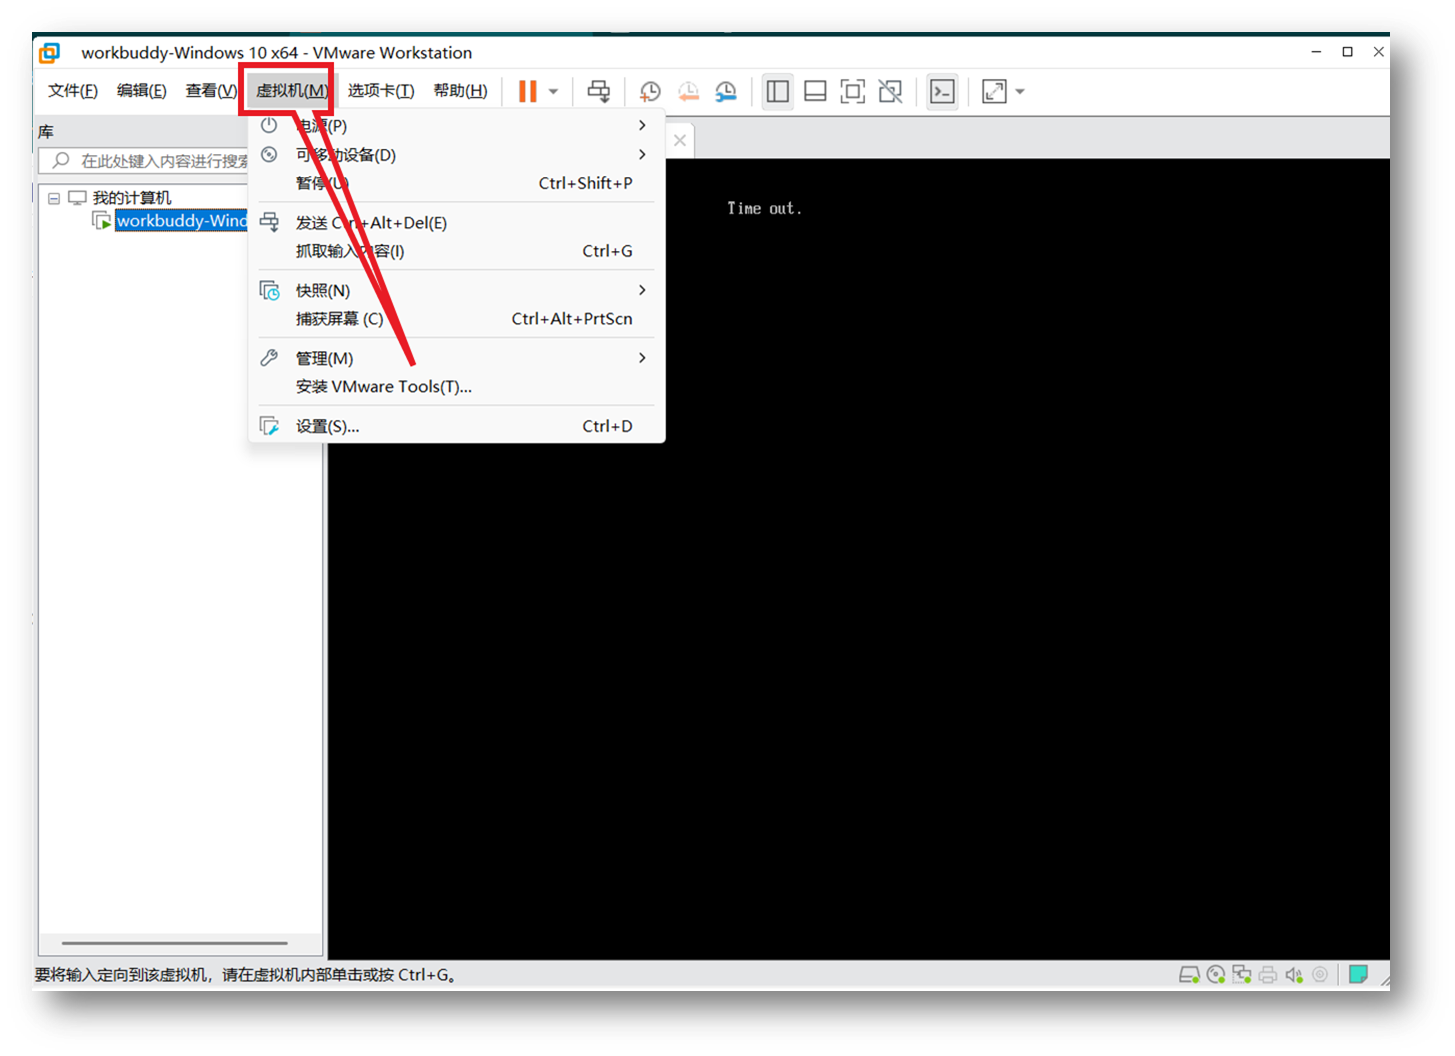The image size is (1455, 1056).
Task: Select 抓取输入内容(I) menu item
Action: (x=456, y=251)
